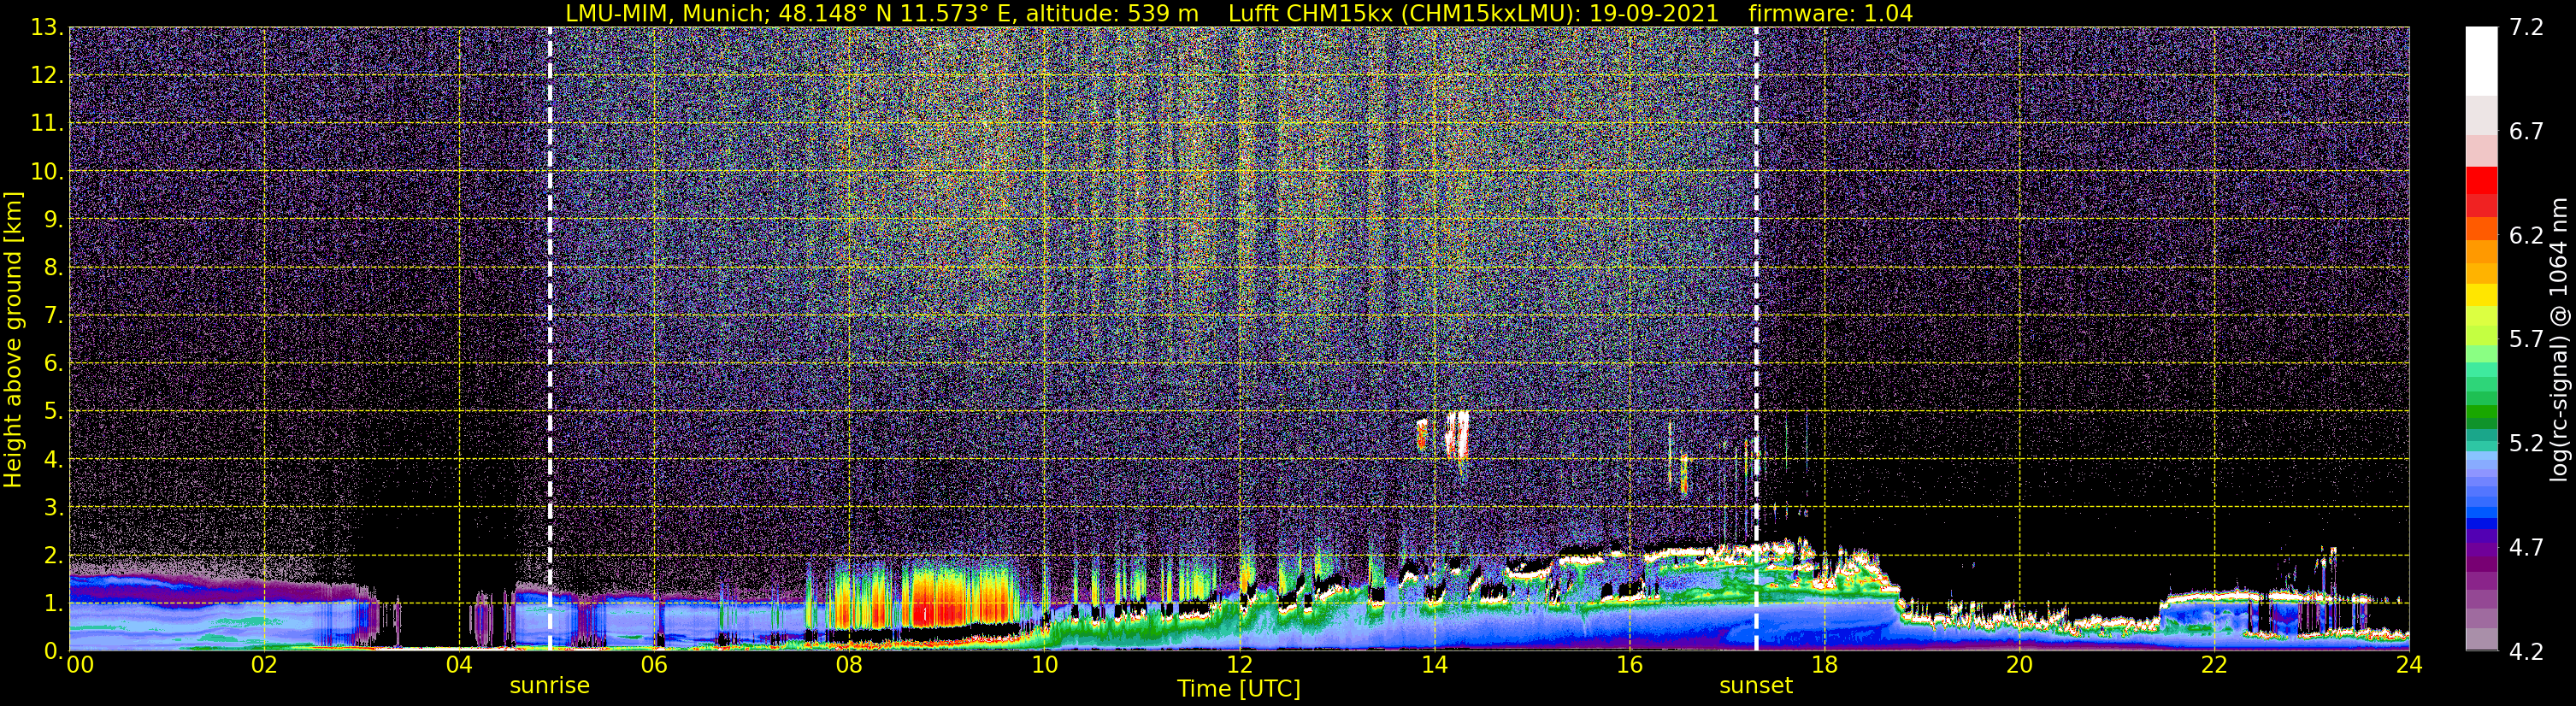Click the colorbar tick value "6.2"
2576x706 pixels.
(2526, 236)
